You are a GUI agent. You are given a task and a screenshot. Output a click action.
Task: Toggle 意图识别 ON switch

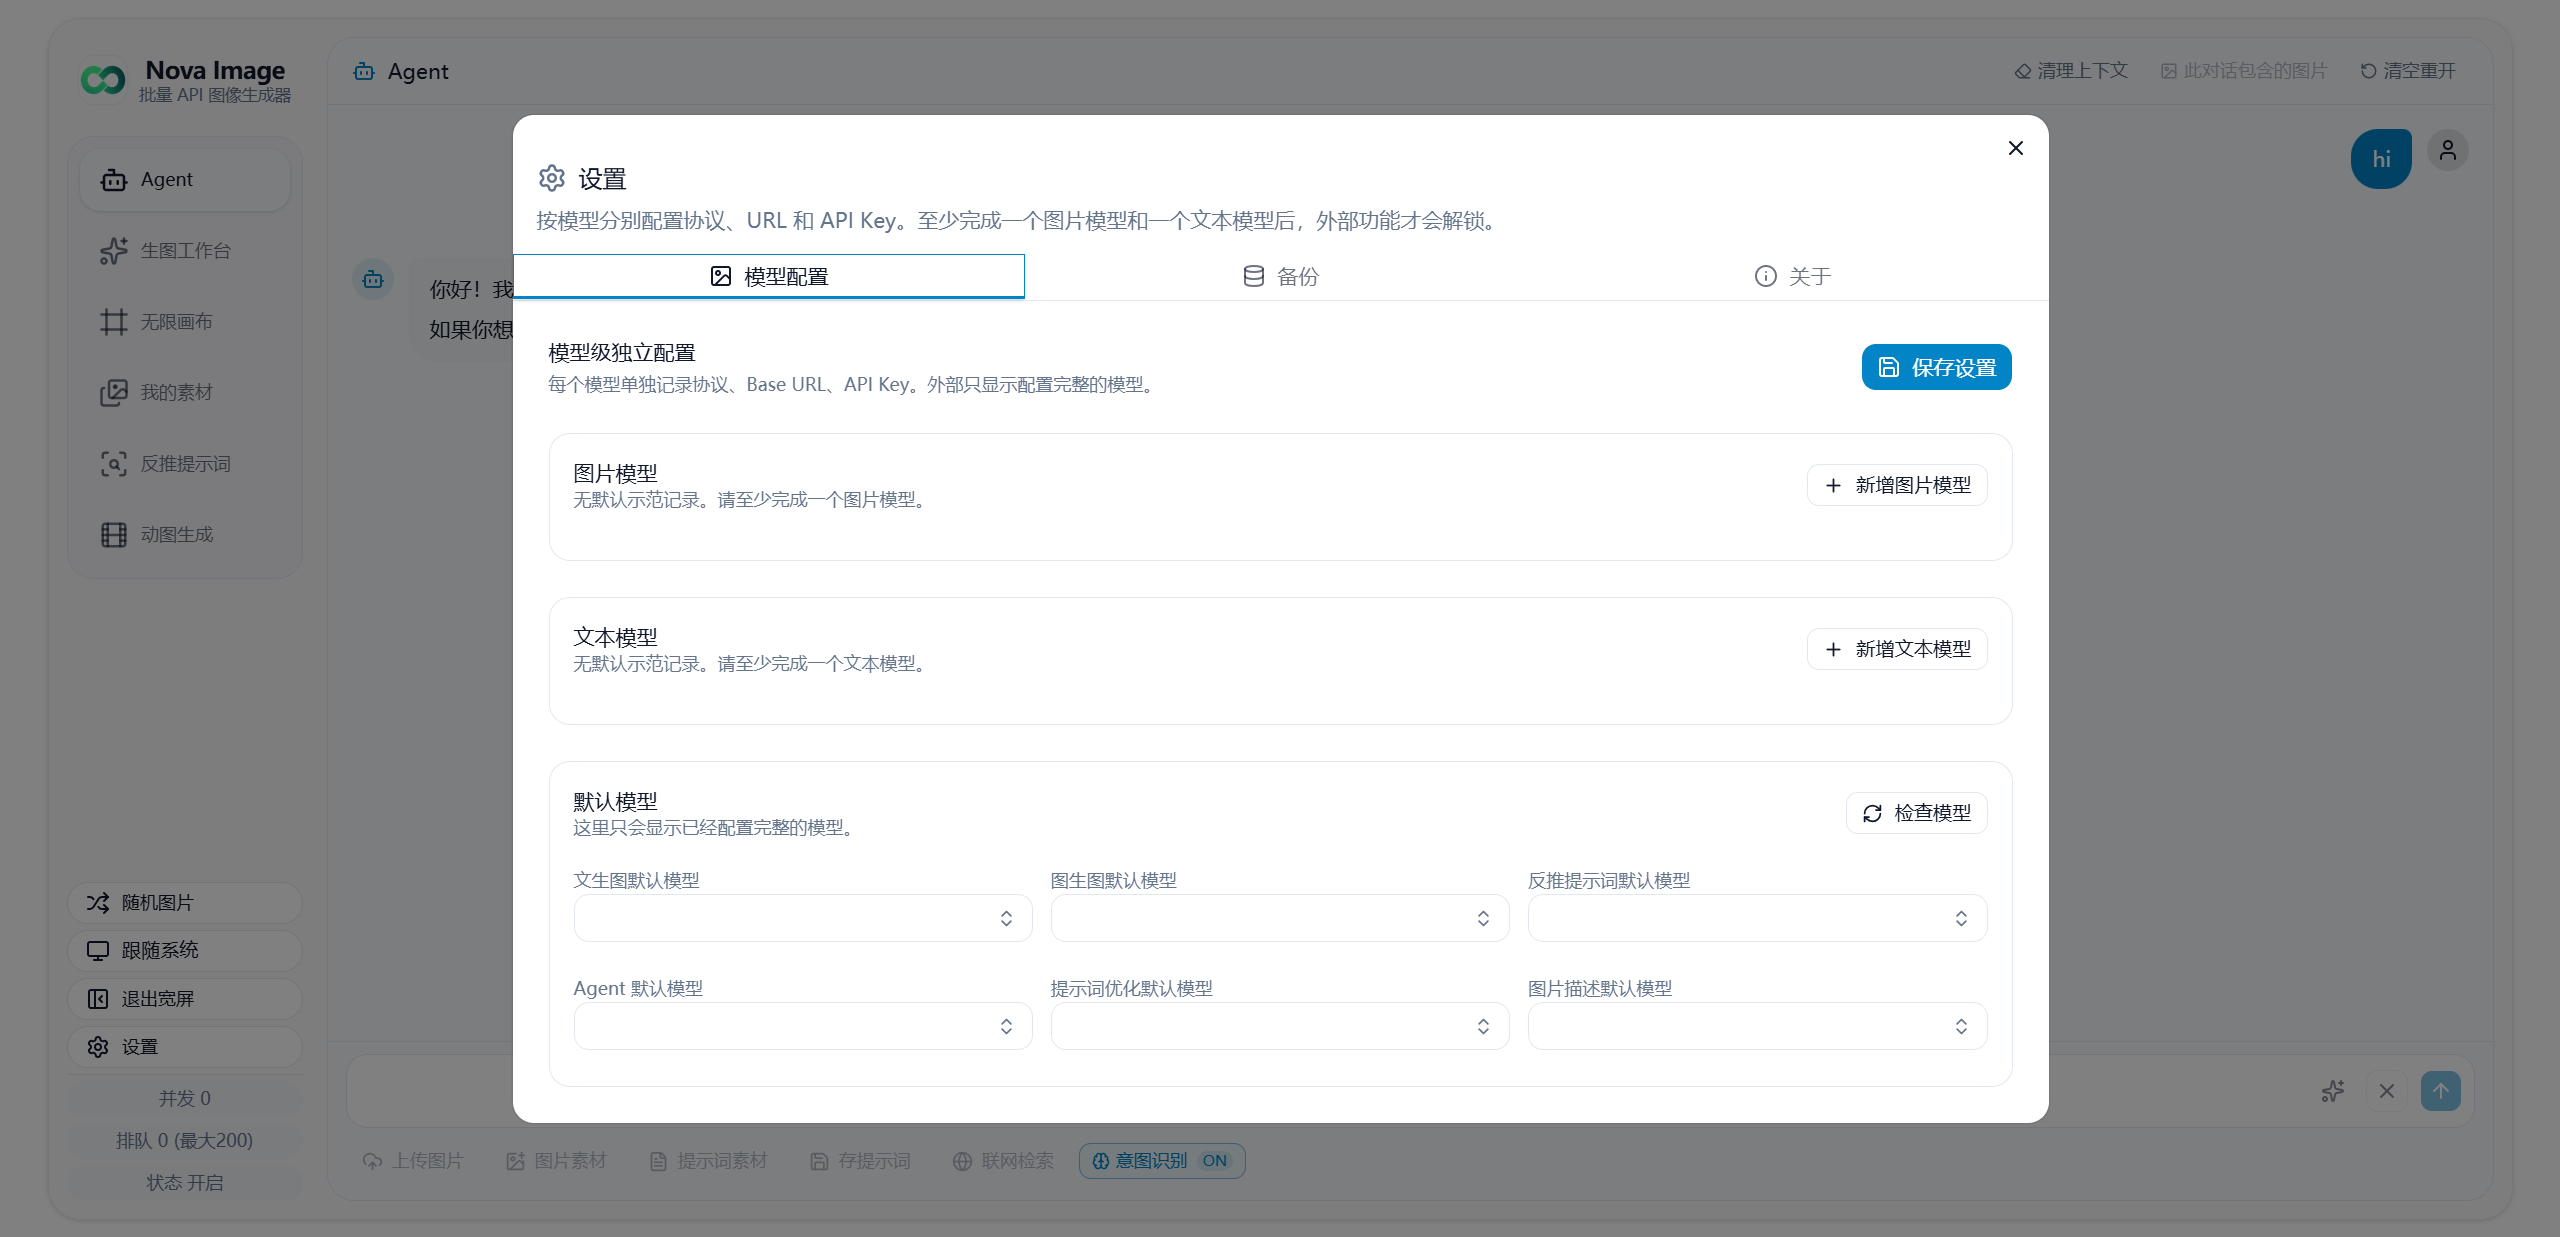(1162, 1161)
